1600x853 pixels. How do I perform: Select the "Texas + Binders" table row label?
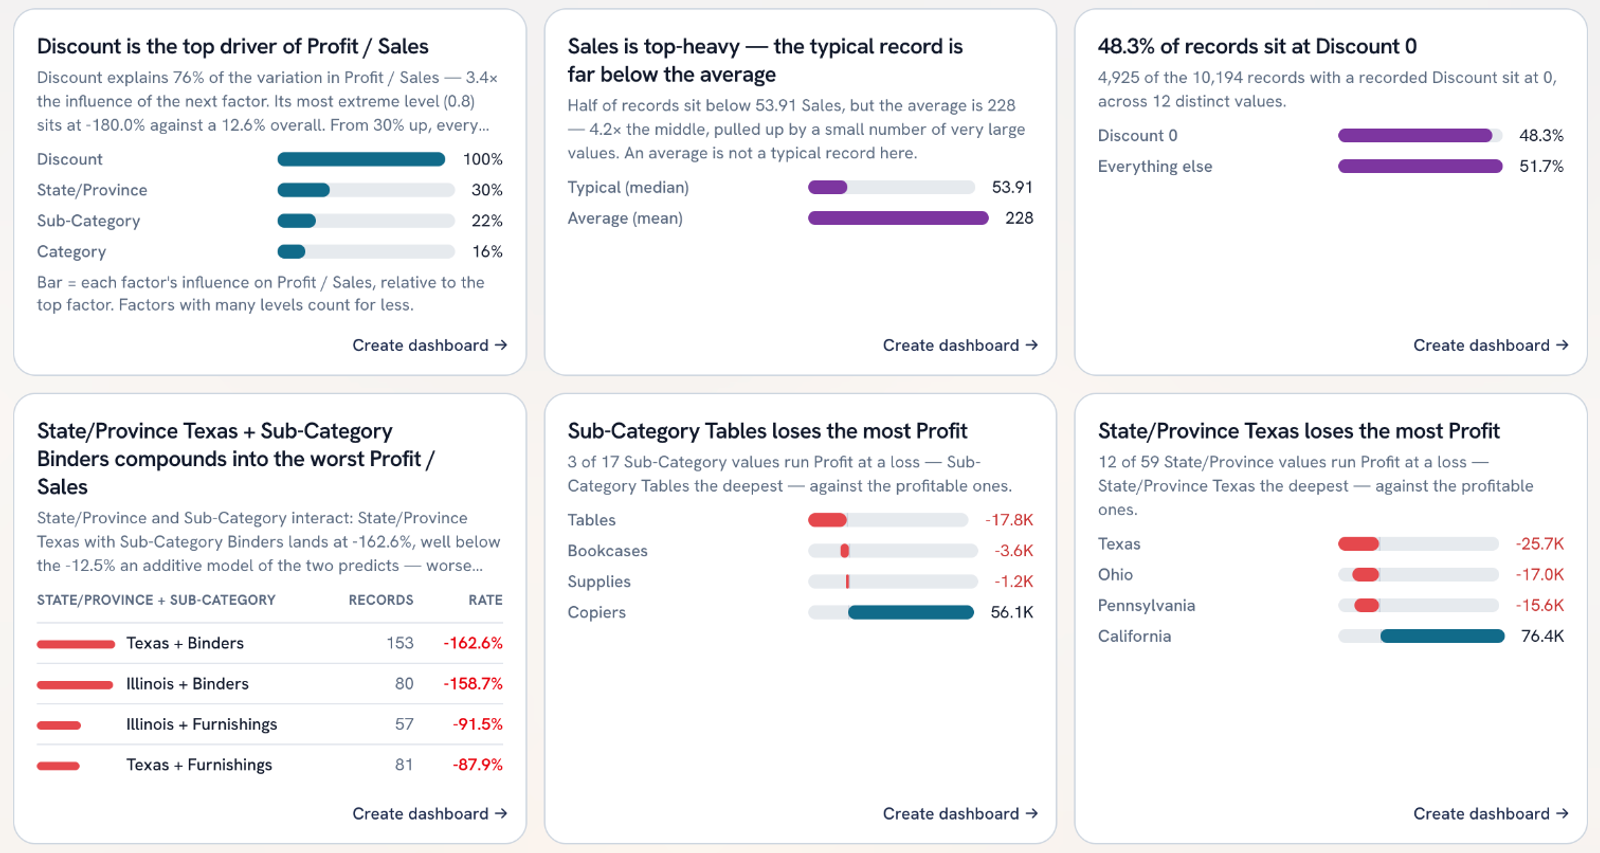pyautogui.click(x=185, y=643)
